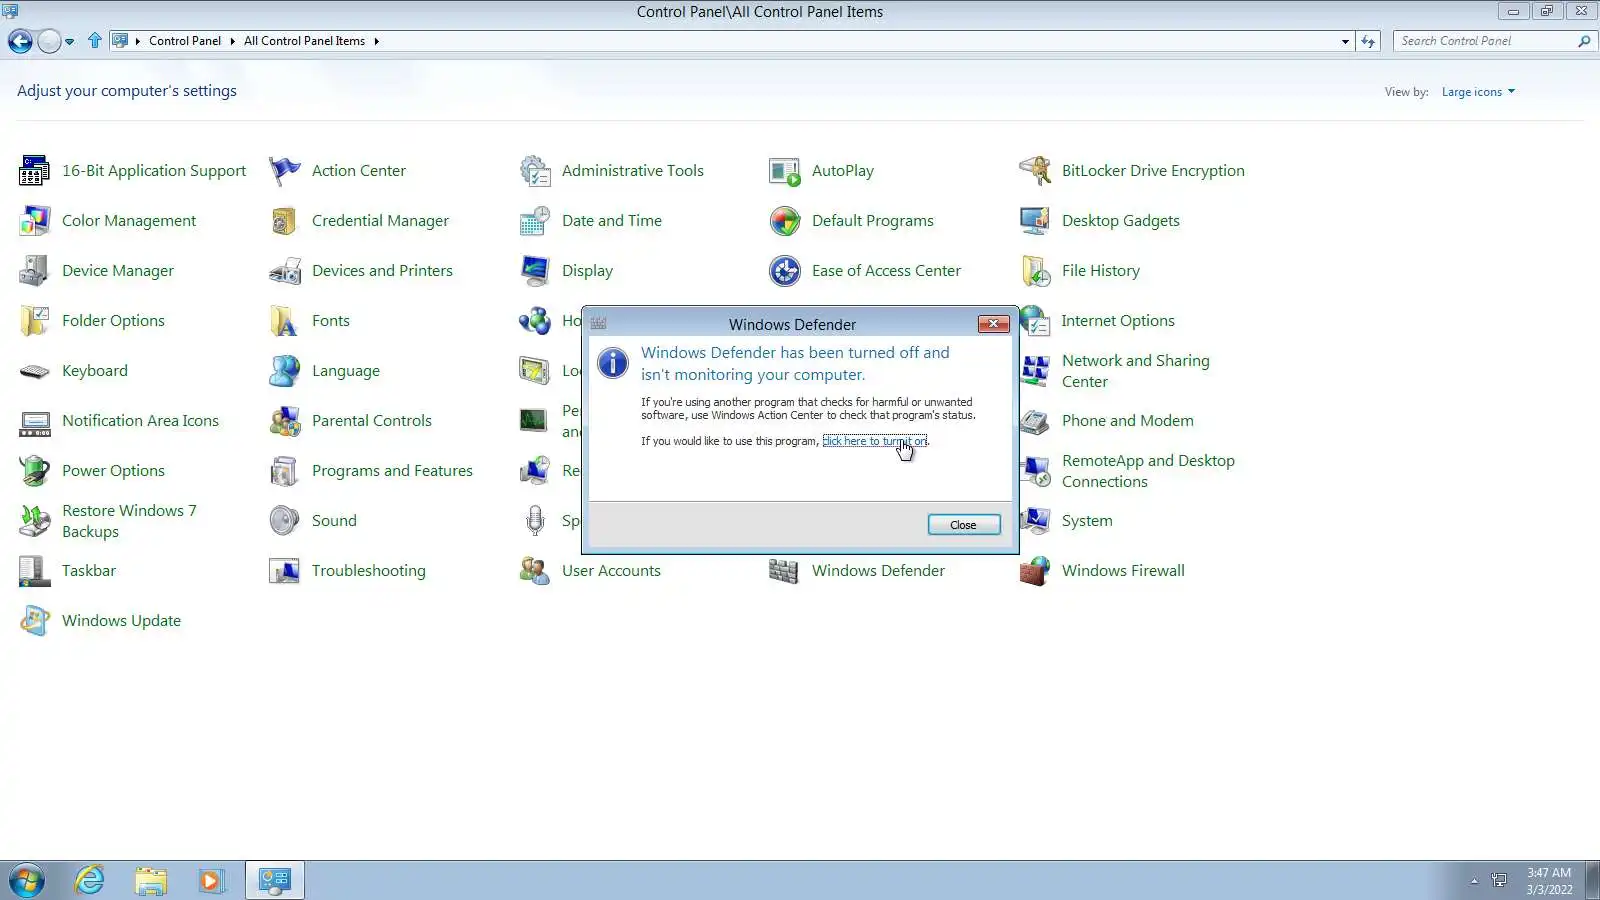Open the Parental Controls icon
Image resolution: width=1600 pixels, height=900 pixels.
coord(284,421)
